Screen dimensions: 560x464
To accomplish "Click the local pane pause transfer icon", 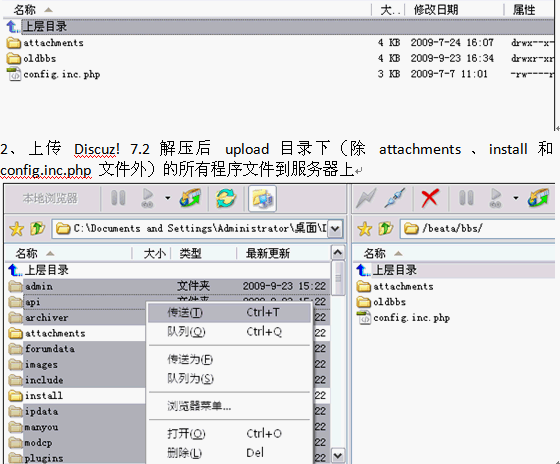I will [118, 198].
